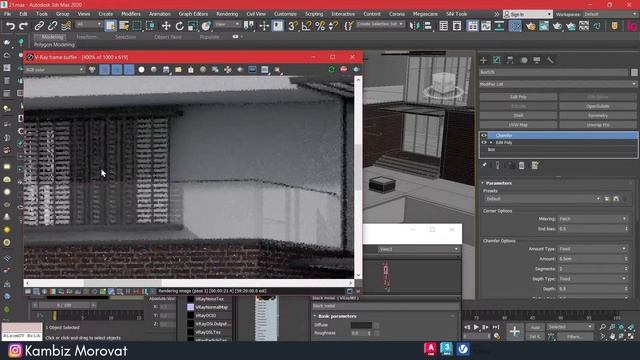The height and width of the screenshot is (360, 640).
Task: Click the Unlink Selection tool
Action: (52, 26)
